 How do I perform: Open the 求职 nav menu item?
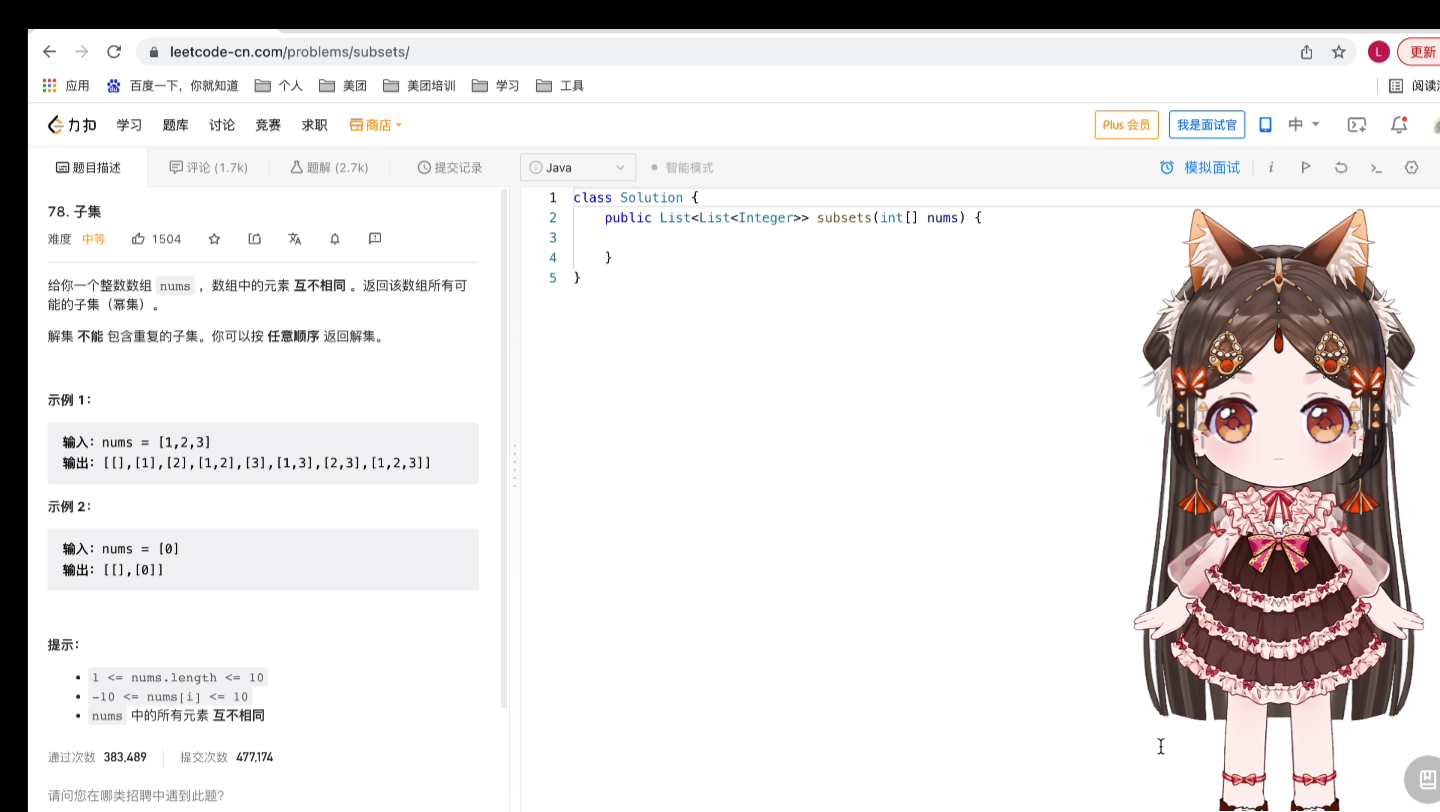314,125
